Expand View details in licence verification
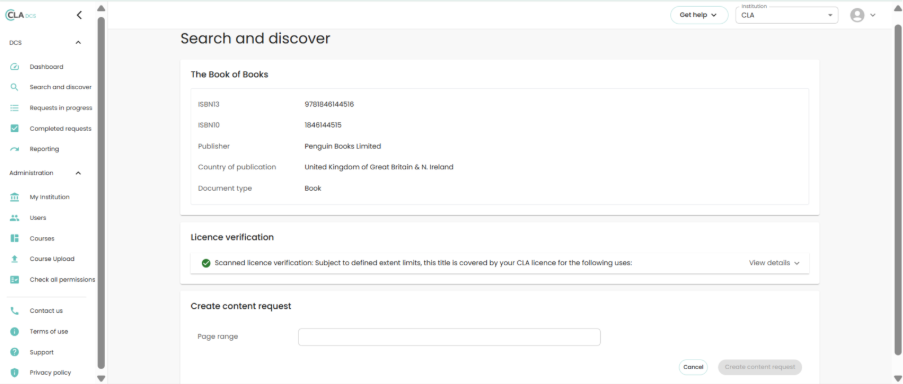This screenshot has width=903, height=384. point(774,263)
